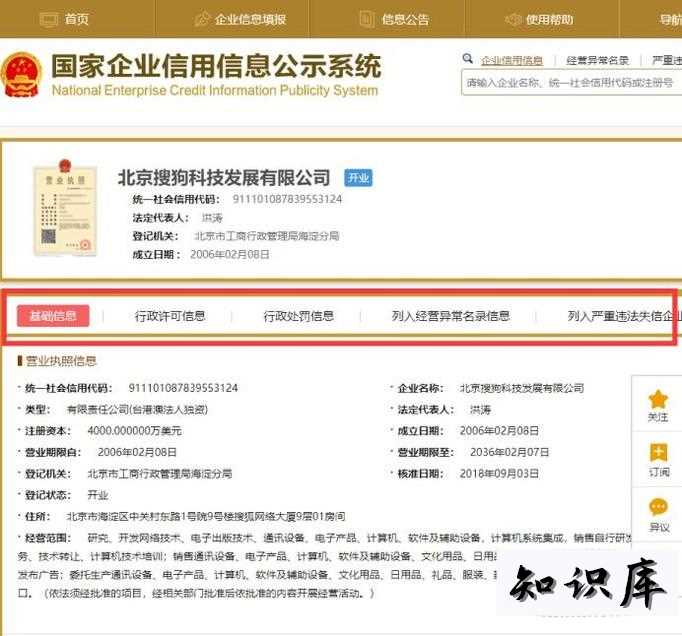Click the 营业期限至 date 2036年02月07日
The image size is (682, 636).
(x=509, y=452)
